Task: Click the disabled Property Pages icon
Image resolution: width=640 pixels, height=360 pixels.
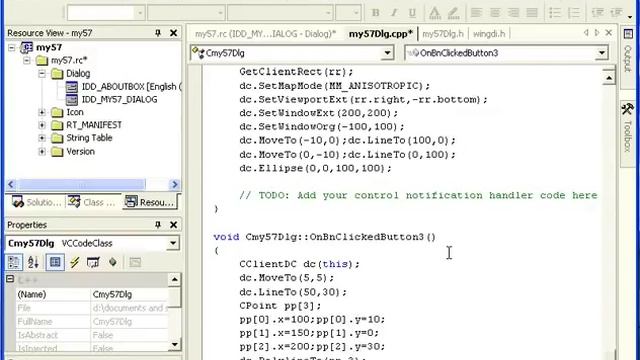Action: (x=135, y=262)
